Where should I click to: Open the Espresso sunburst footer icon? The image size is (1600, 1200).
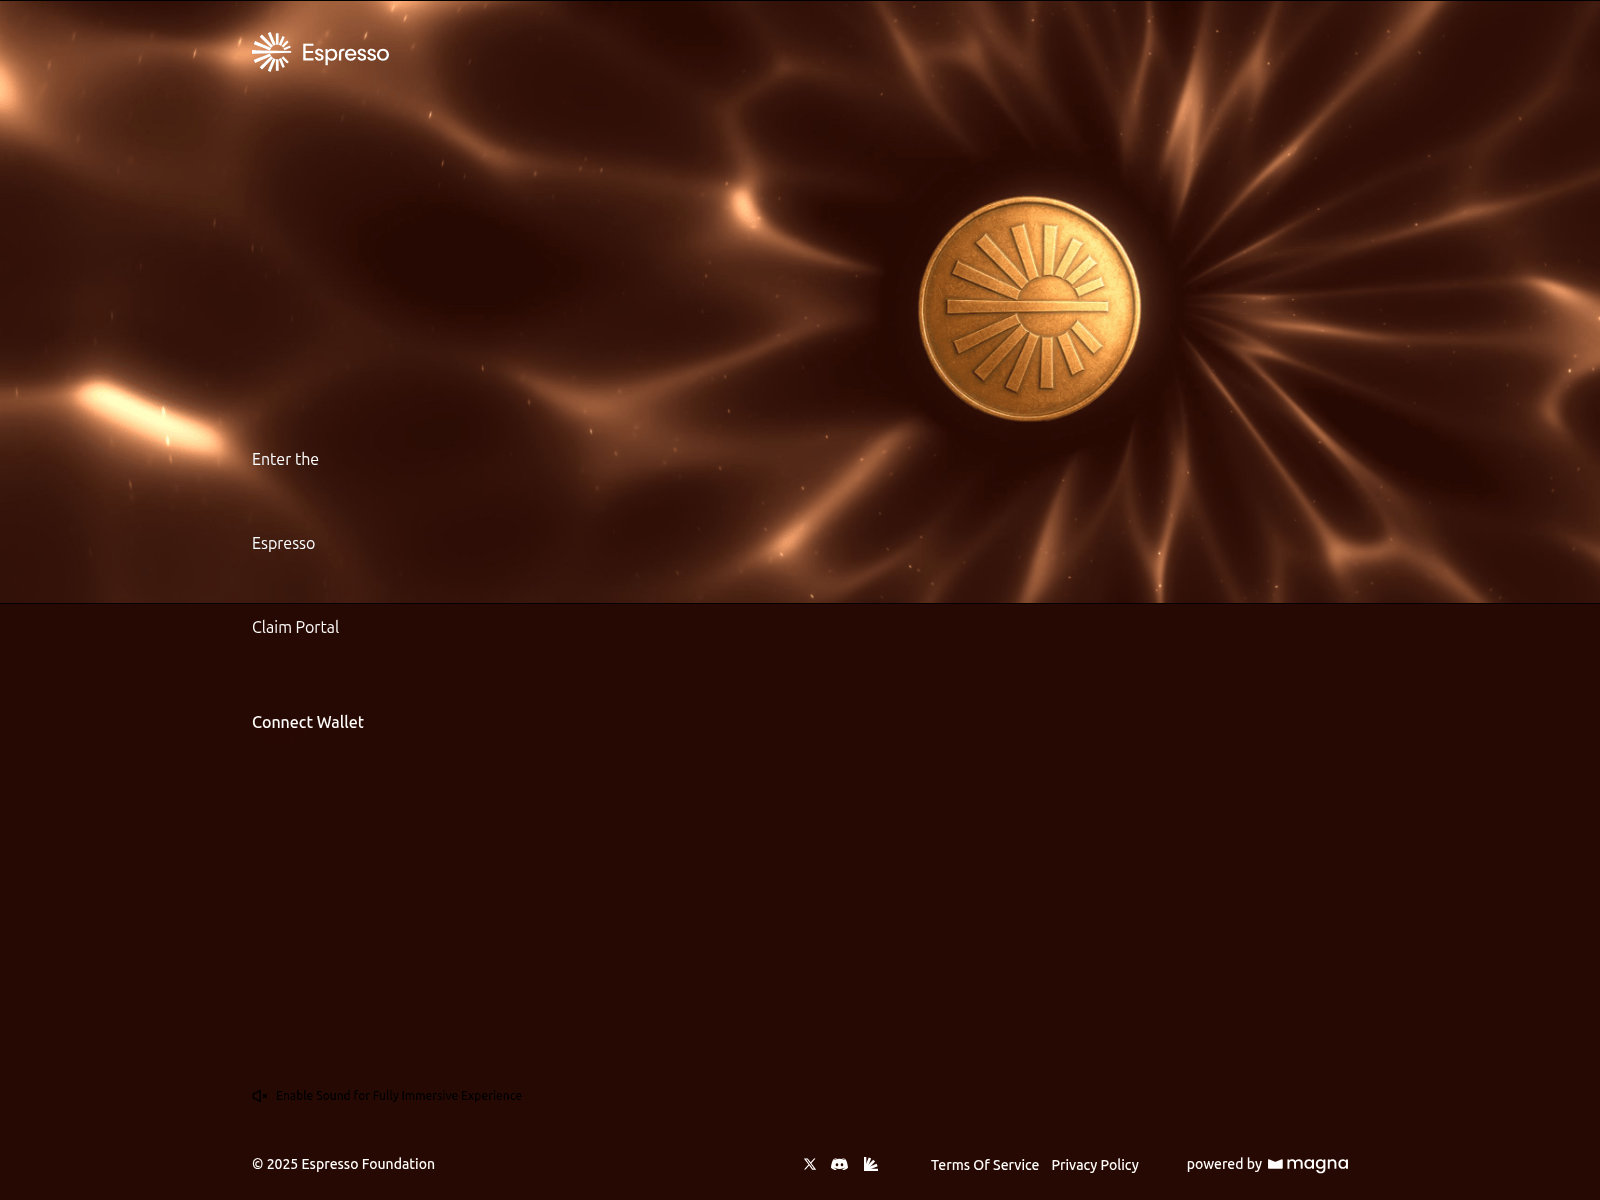click(x=871, y=1164)
